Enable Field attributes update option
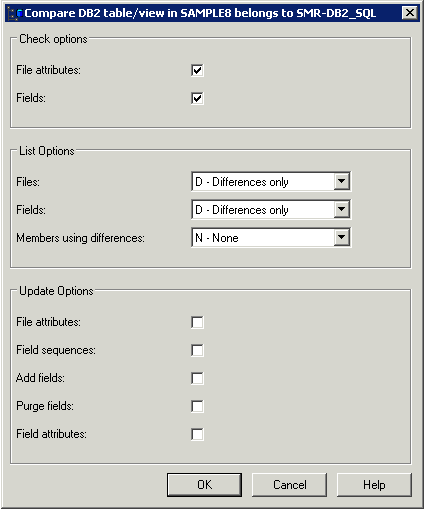 click(197, 434)
